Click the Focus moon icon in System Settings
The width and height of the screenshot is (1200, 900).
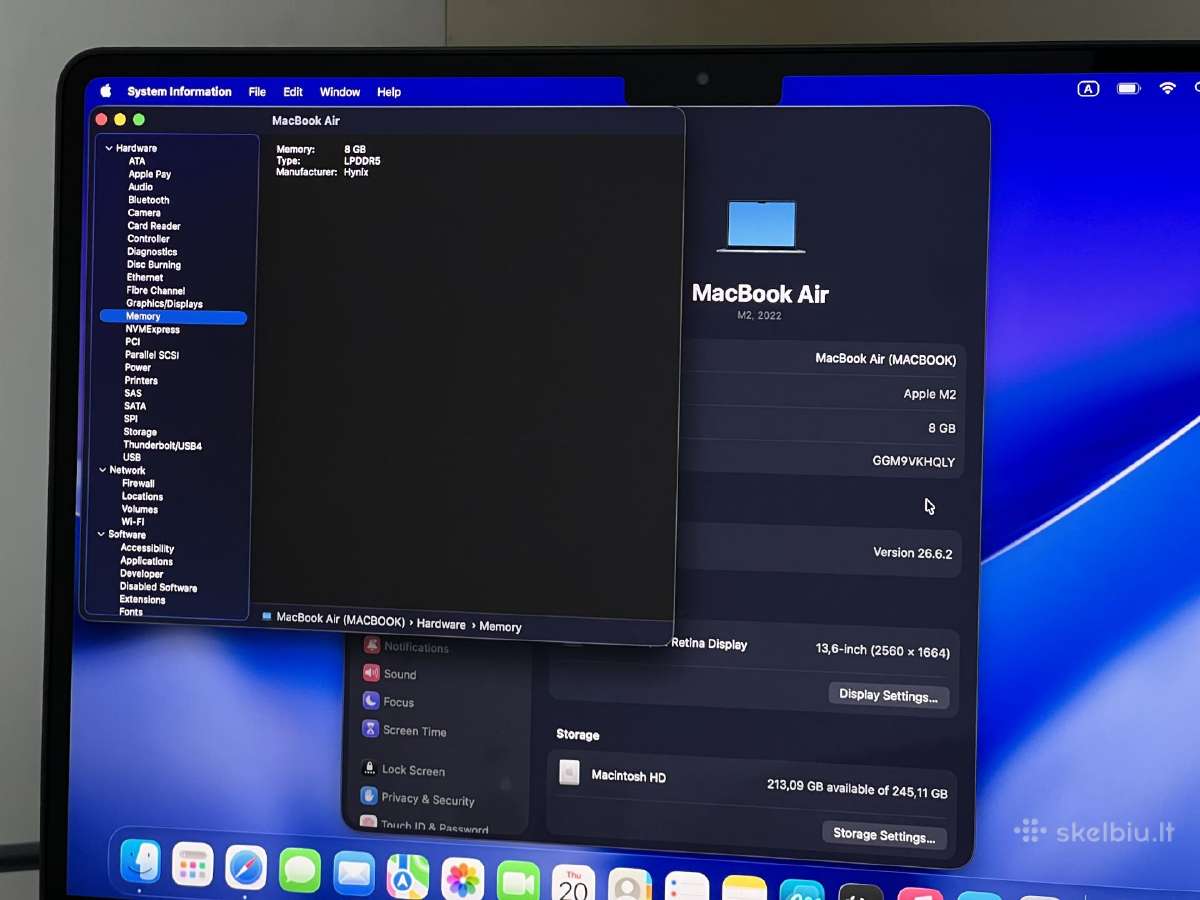[x=371, y=701]
